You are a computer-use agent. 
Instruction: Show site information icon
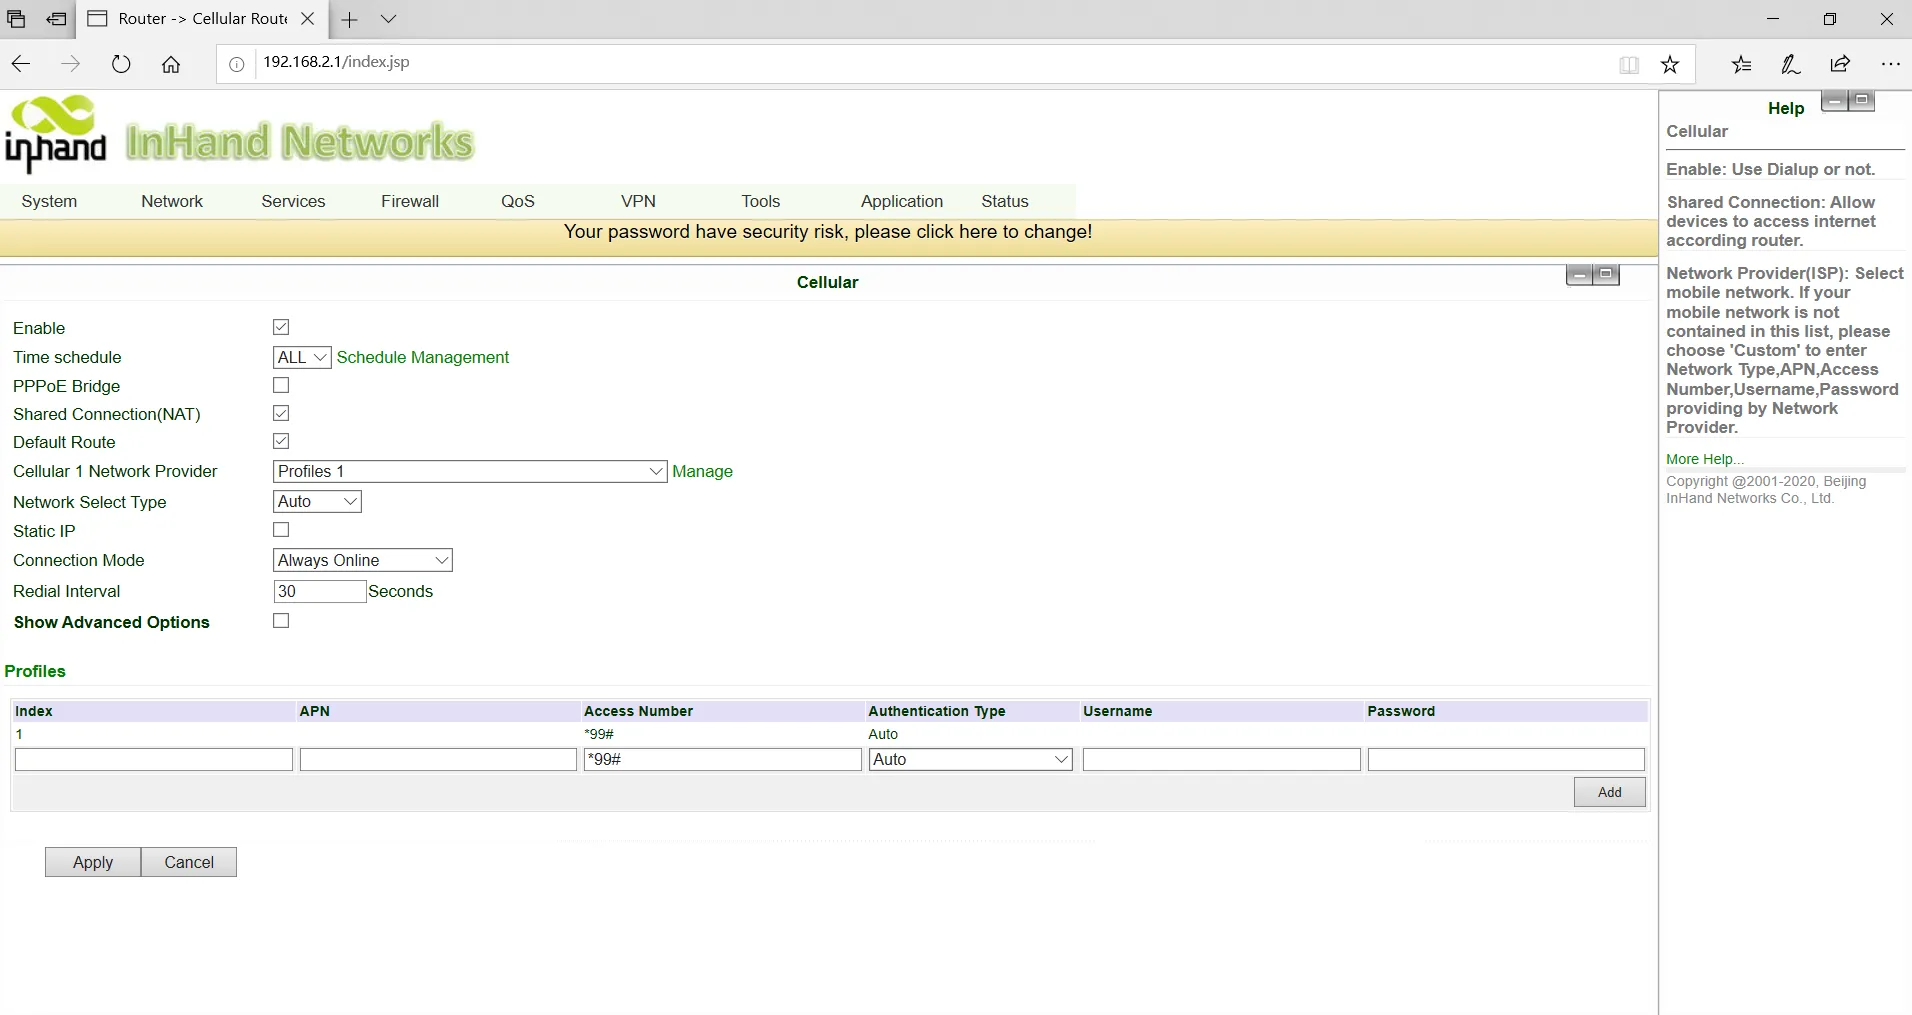(x=236, y=65)
